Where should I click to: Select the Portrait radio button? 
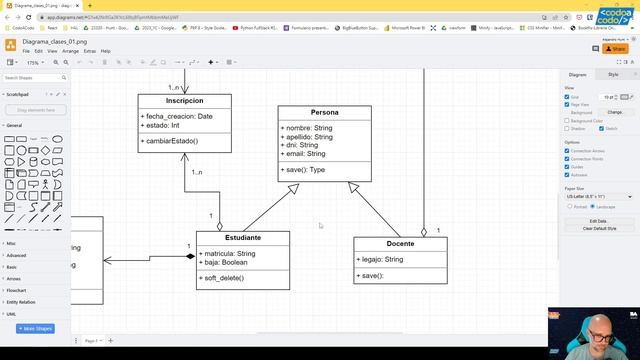point(570,207)
